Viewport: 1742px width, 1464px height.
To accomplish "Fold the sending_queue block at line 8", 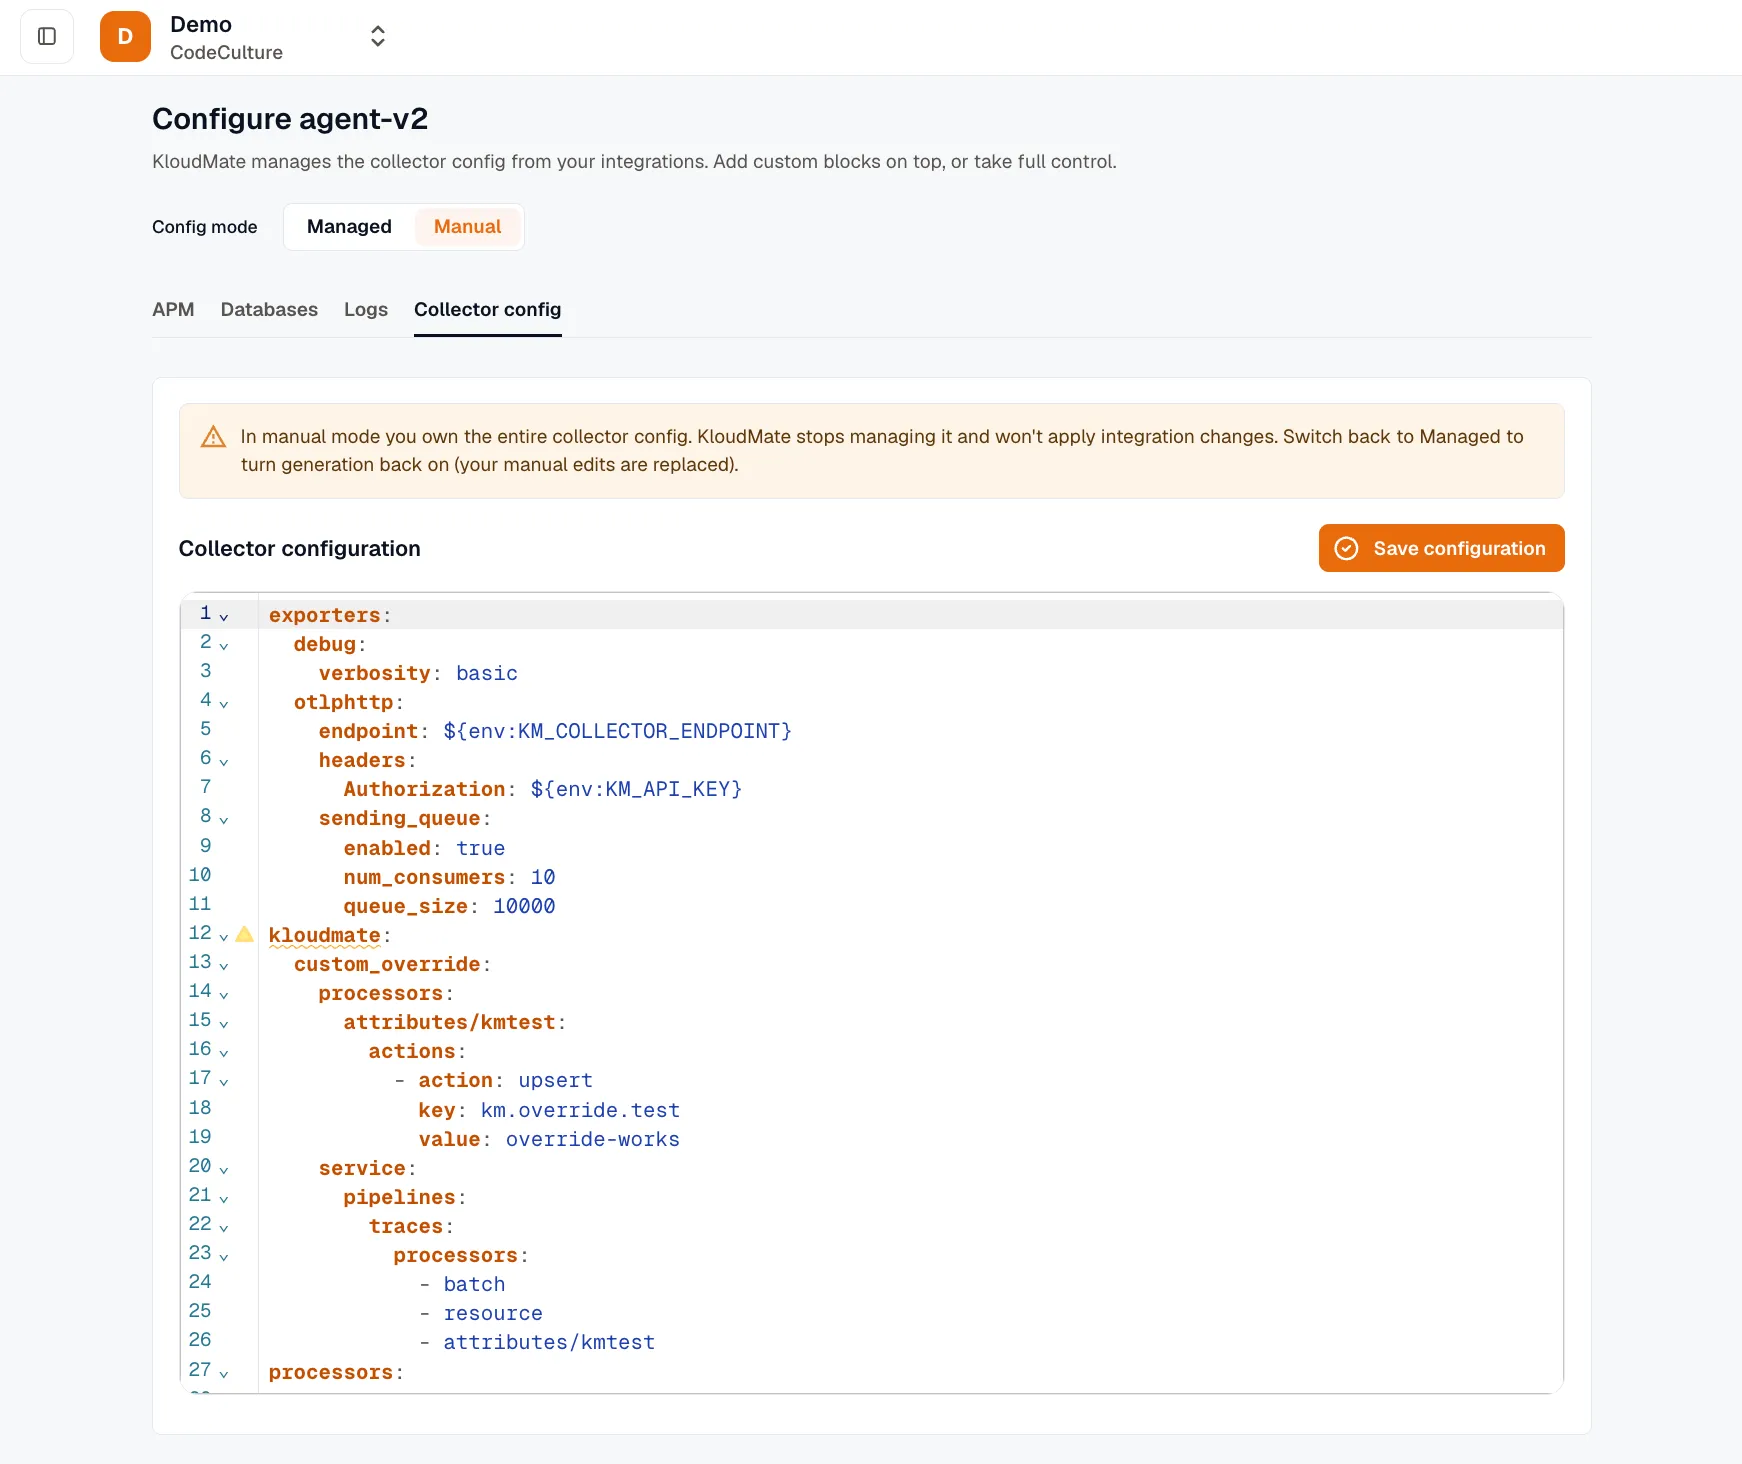I will click(x=224, y=820).
